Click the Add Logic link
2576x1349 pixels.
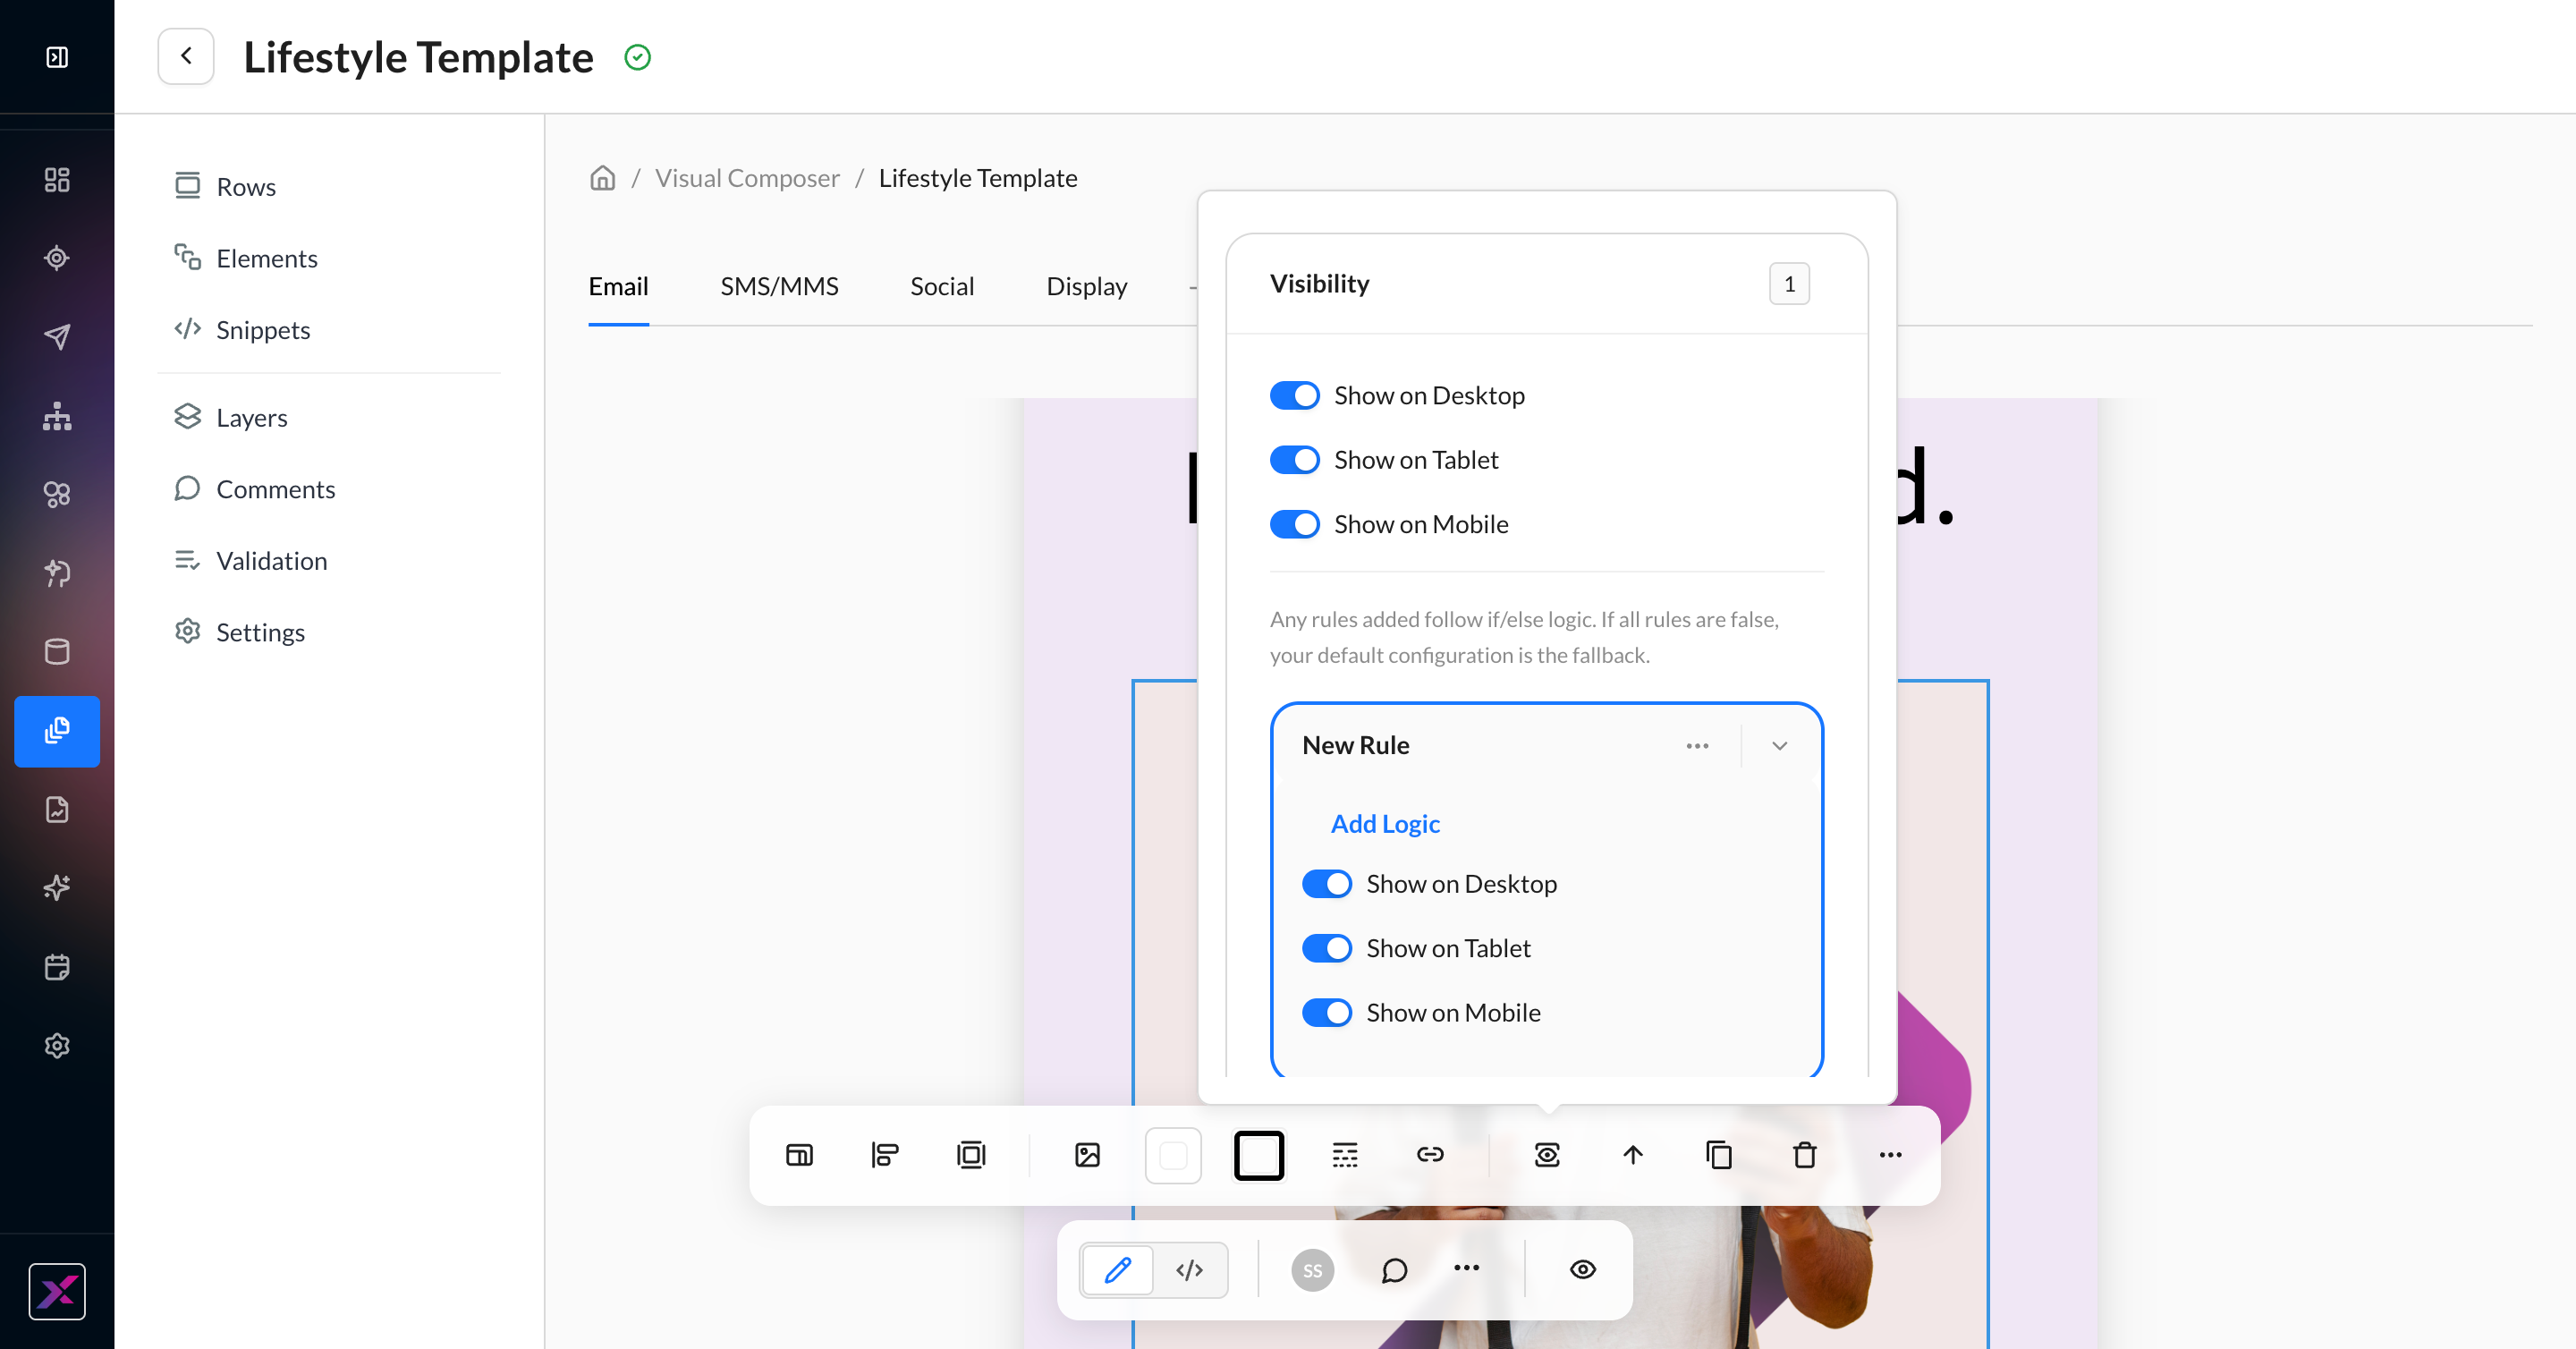1385,824
